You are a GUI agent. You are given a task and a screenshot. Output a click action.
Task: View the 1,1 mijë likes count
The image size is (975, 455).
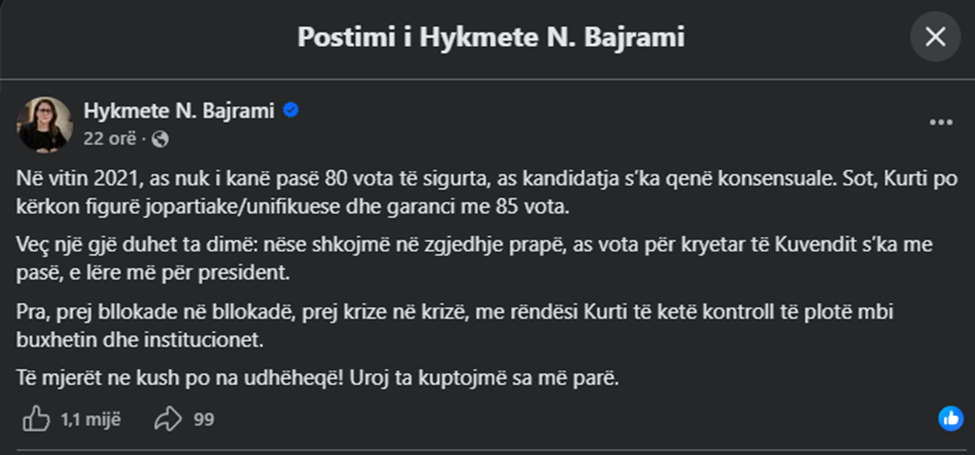point(91,420)
